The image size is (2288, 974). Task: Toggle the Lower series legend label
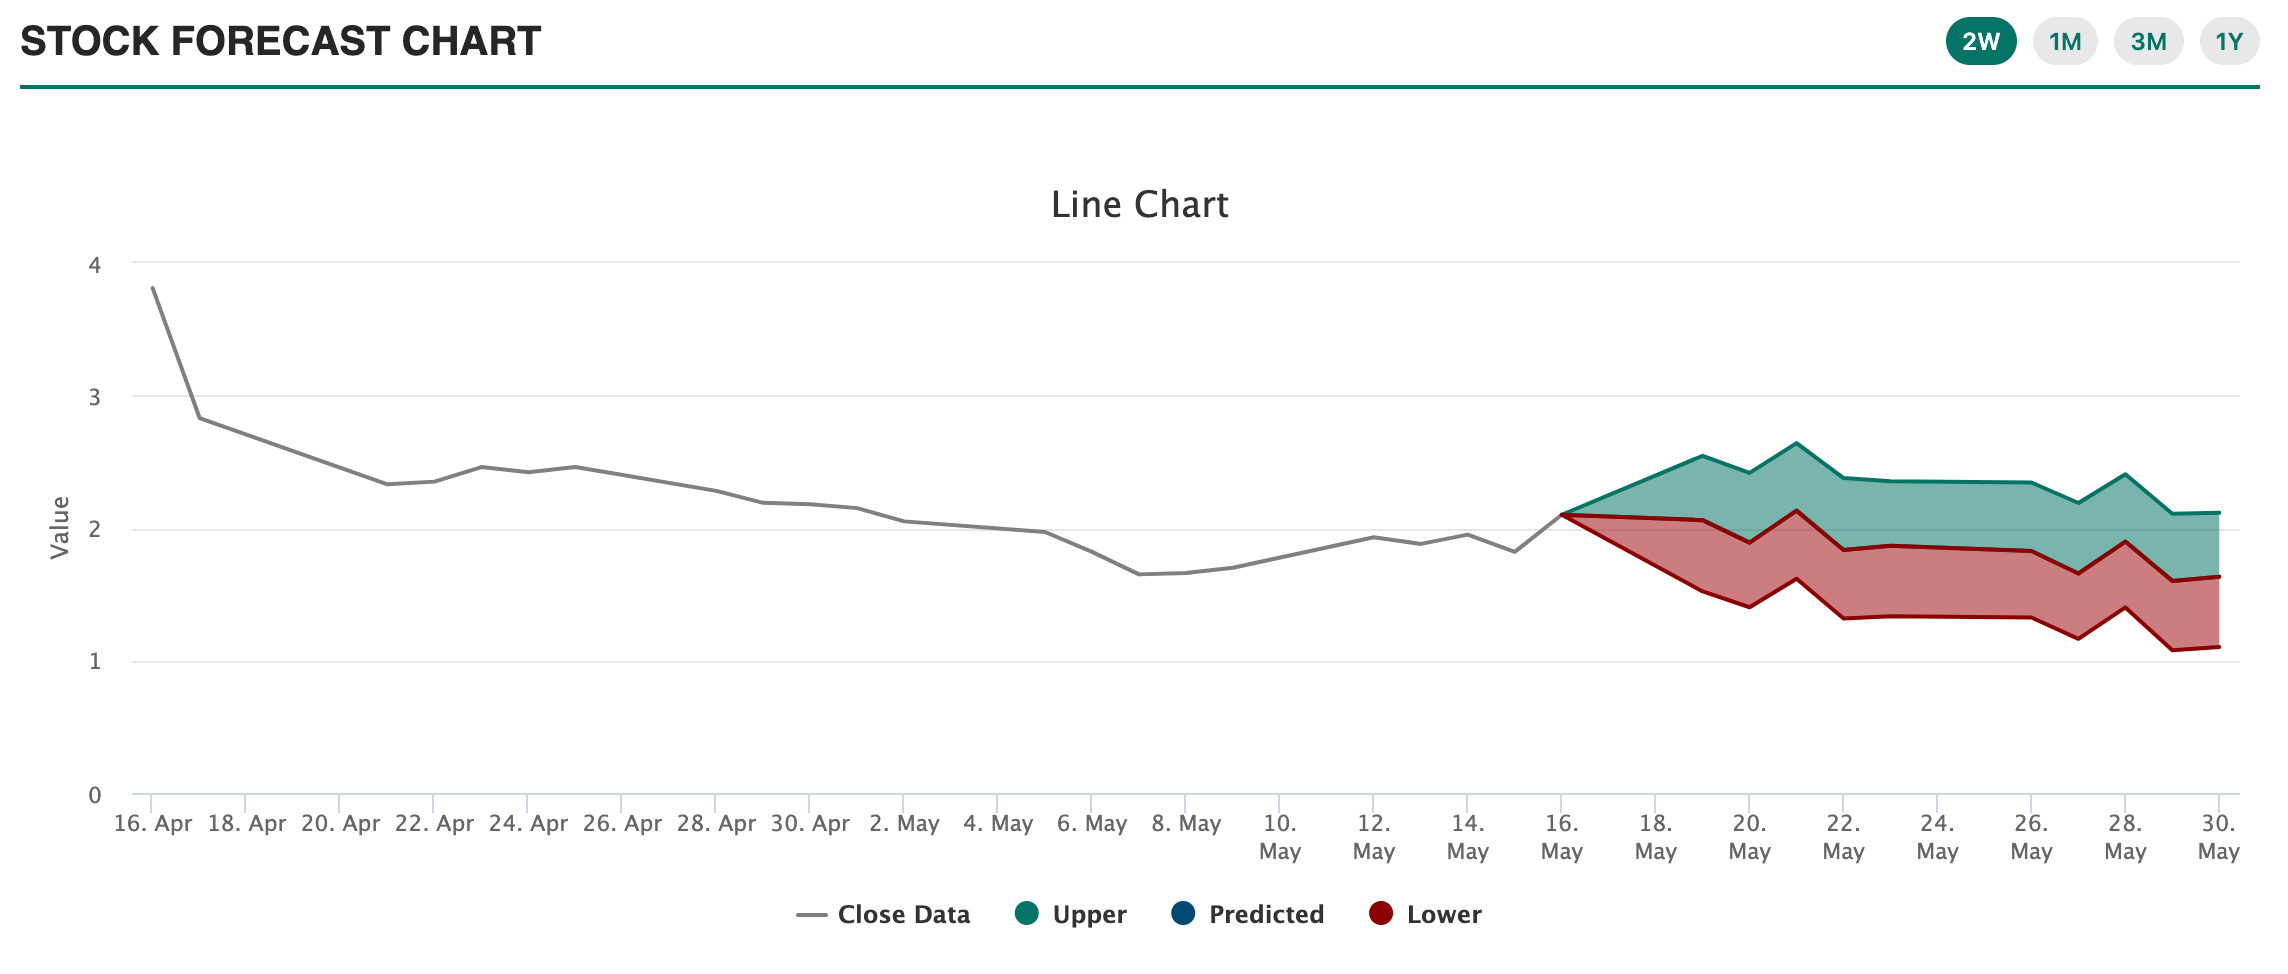coord(1444,915)
